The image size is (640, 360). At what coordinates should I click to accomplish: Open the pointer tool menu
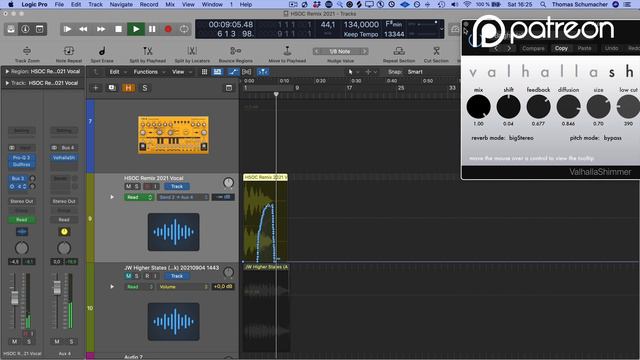353,72
